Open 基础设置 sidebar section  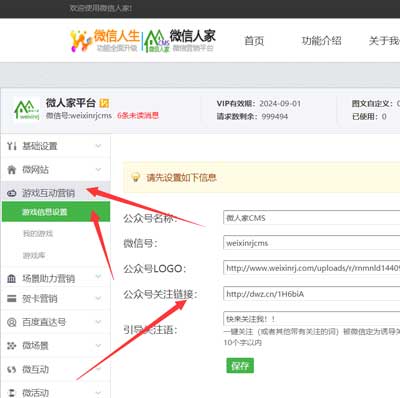pyautogui.click(x=56, y=146)
